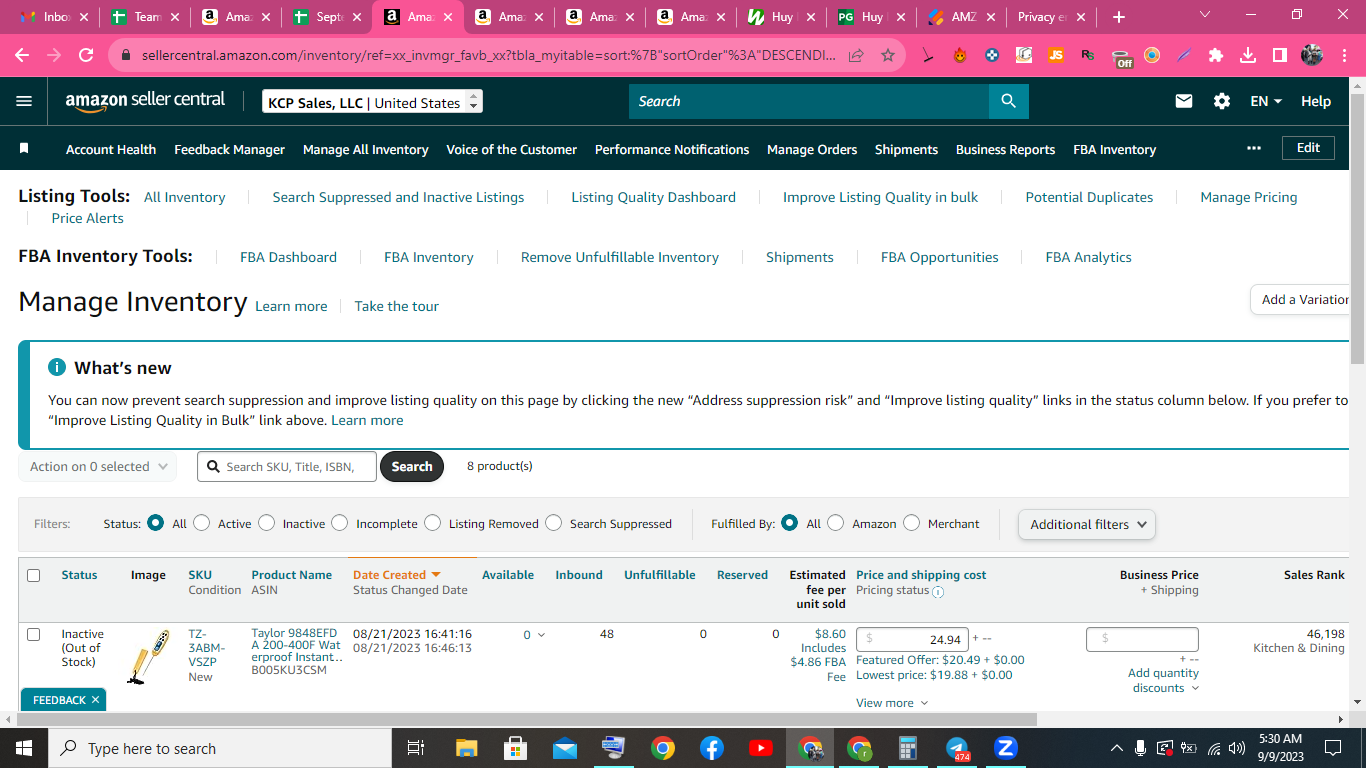Image resolution: width=1366 pixels, height=768 pixels.
Task: Select Fulfilled By Amazon radio button
Action: click(836, 523)
